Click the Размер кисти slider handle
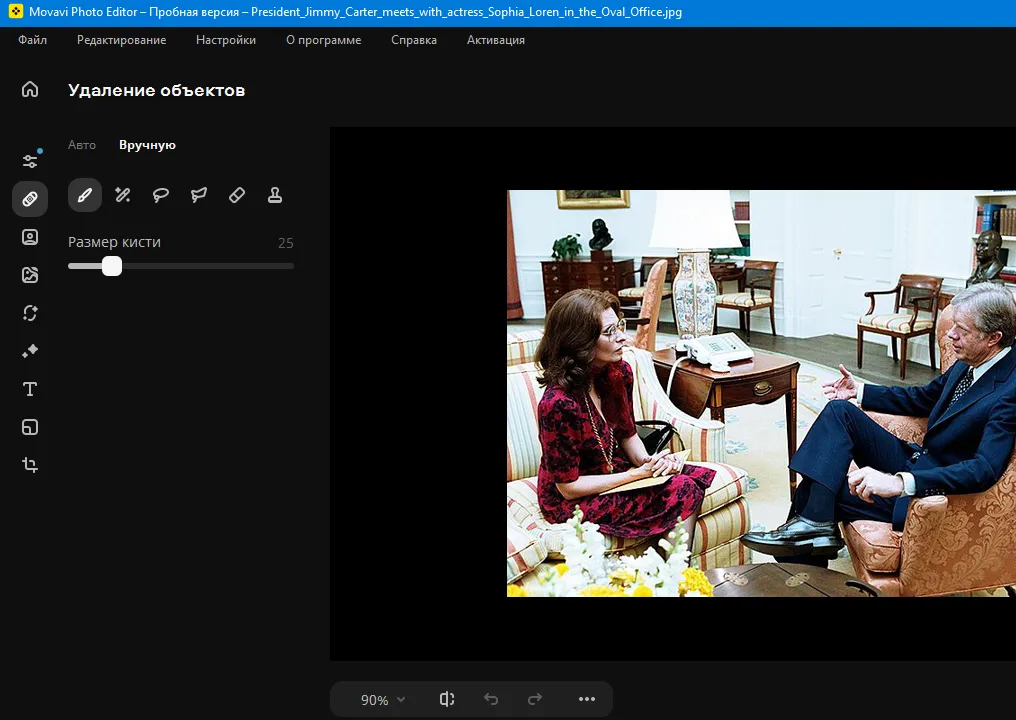This screenshot has width=1016, height=720. [112, 266]
